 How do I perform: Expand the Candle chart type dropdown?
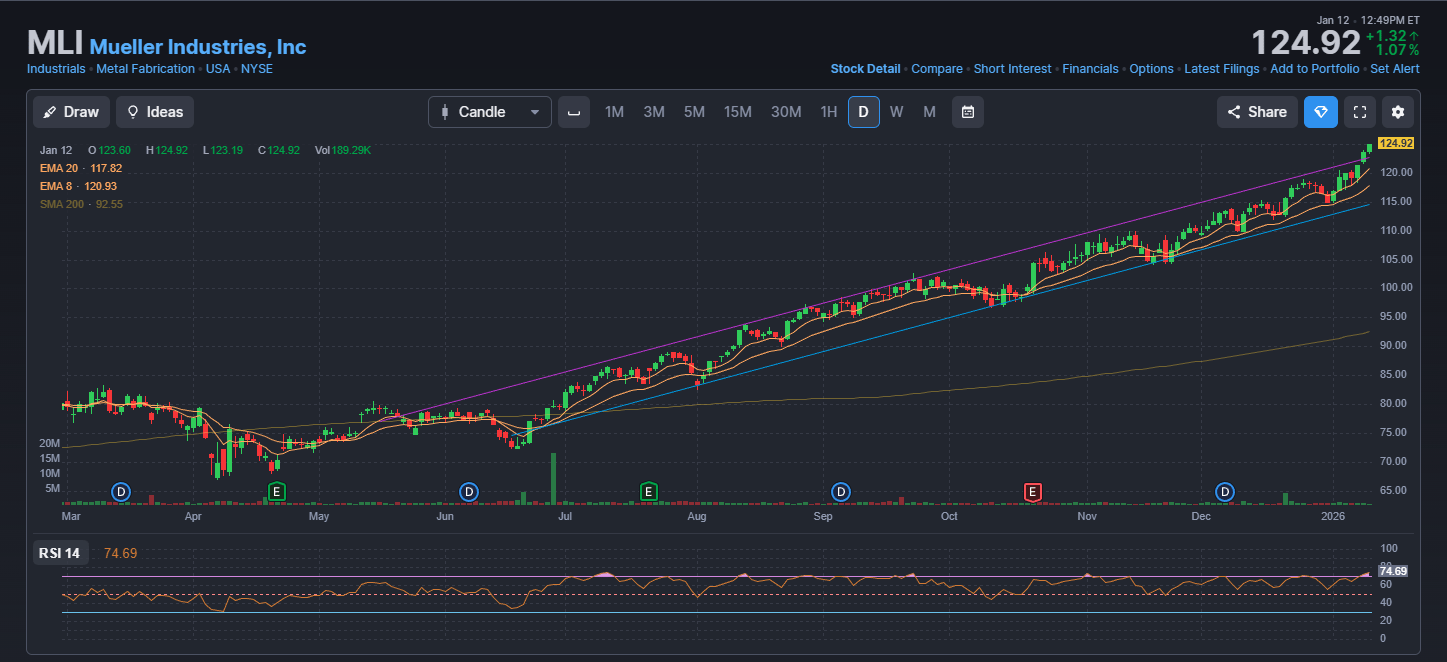tap(490, 112)
